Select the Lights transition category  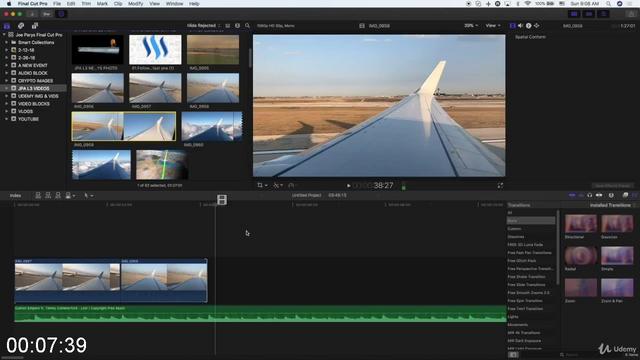click(513, 317)
